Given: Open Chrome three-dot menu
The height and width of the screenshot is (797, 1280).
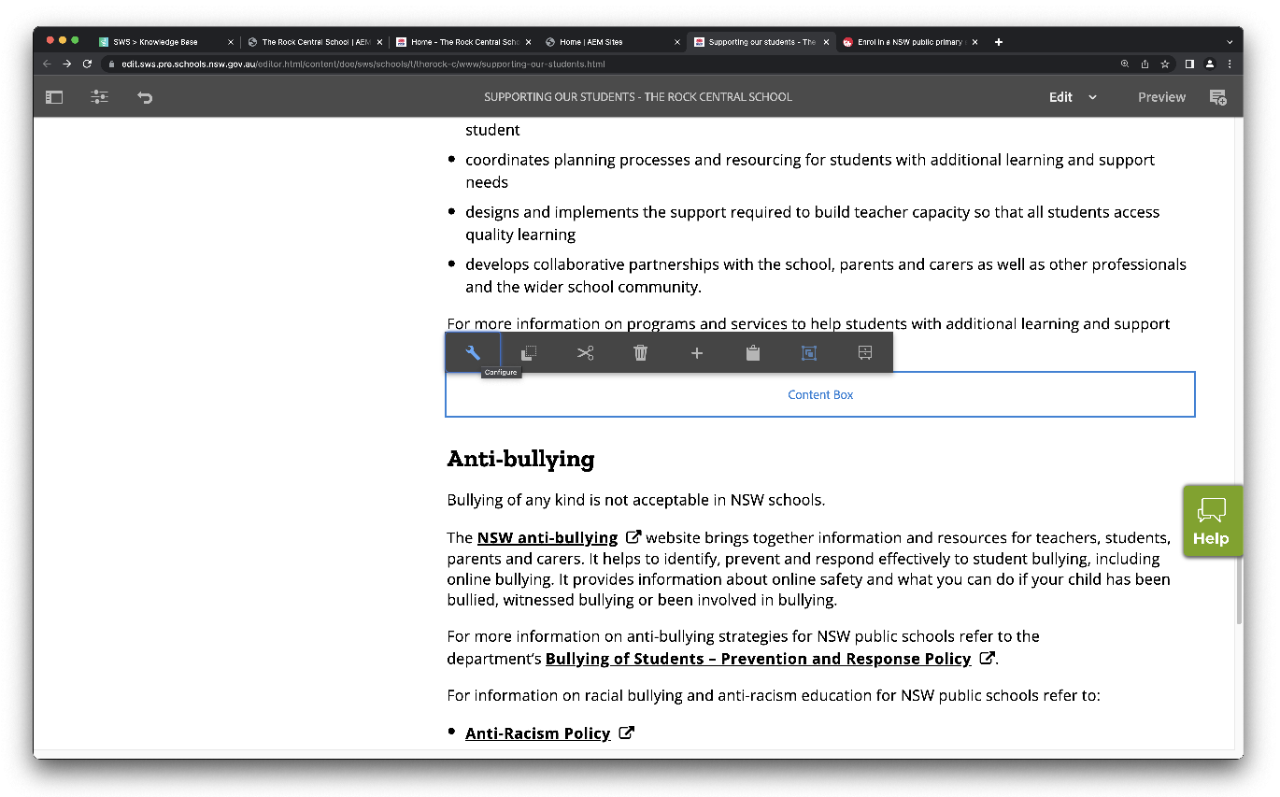Looking at the screenshot, I should click(x=1230, y=64).
